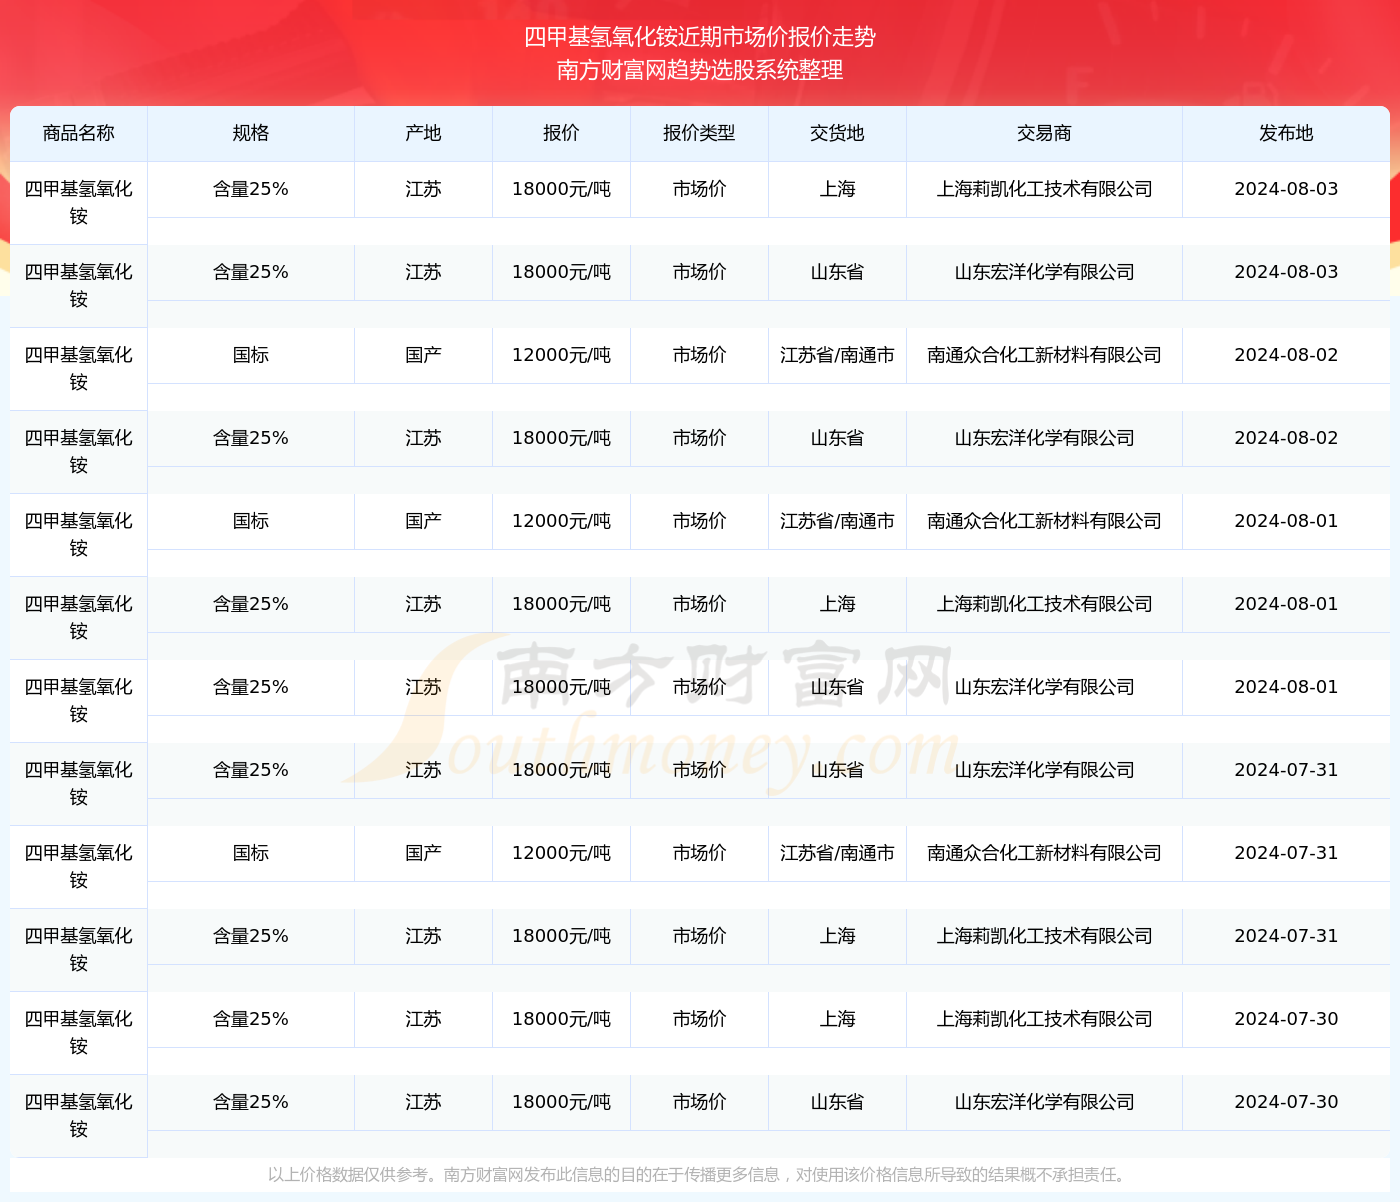Click date 2024-07-31 in the 山东宏洋 row
Image resolution: width=1400 pixels, height=1202 pixels.
[1286, 770]
